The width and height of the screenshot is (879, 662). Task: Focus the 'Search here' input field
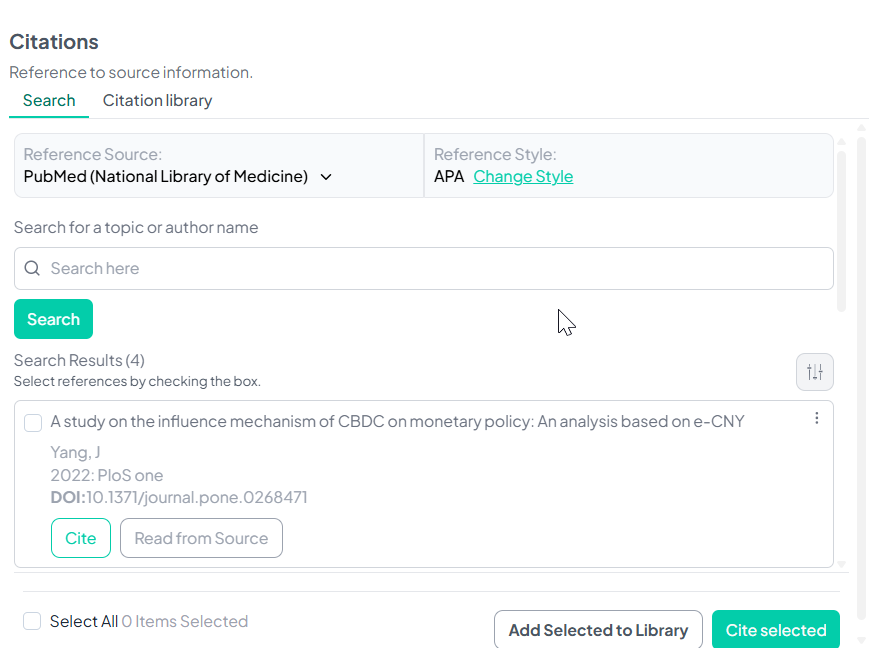pos(430,268)
